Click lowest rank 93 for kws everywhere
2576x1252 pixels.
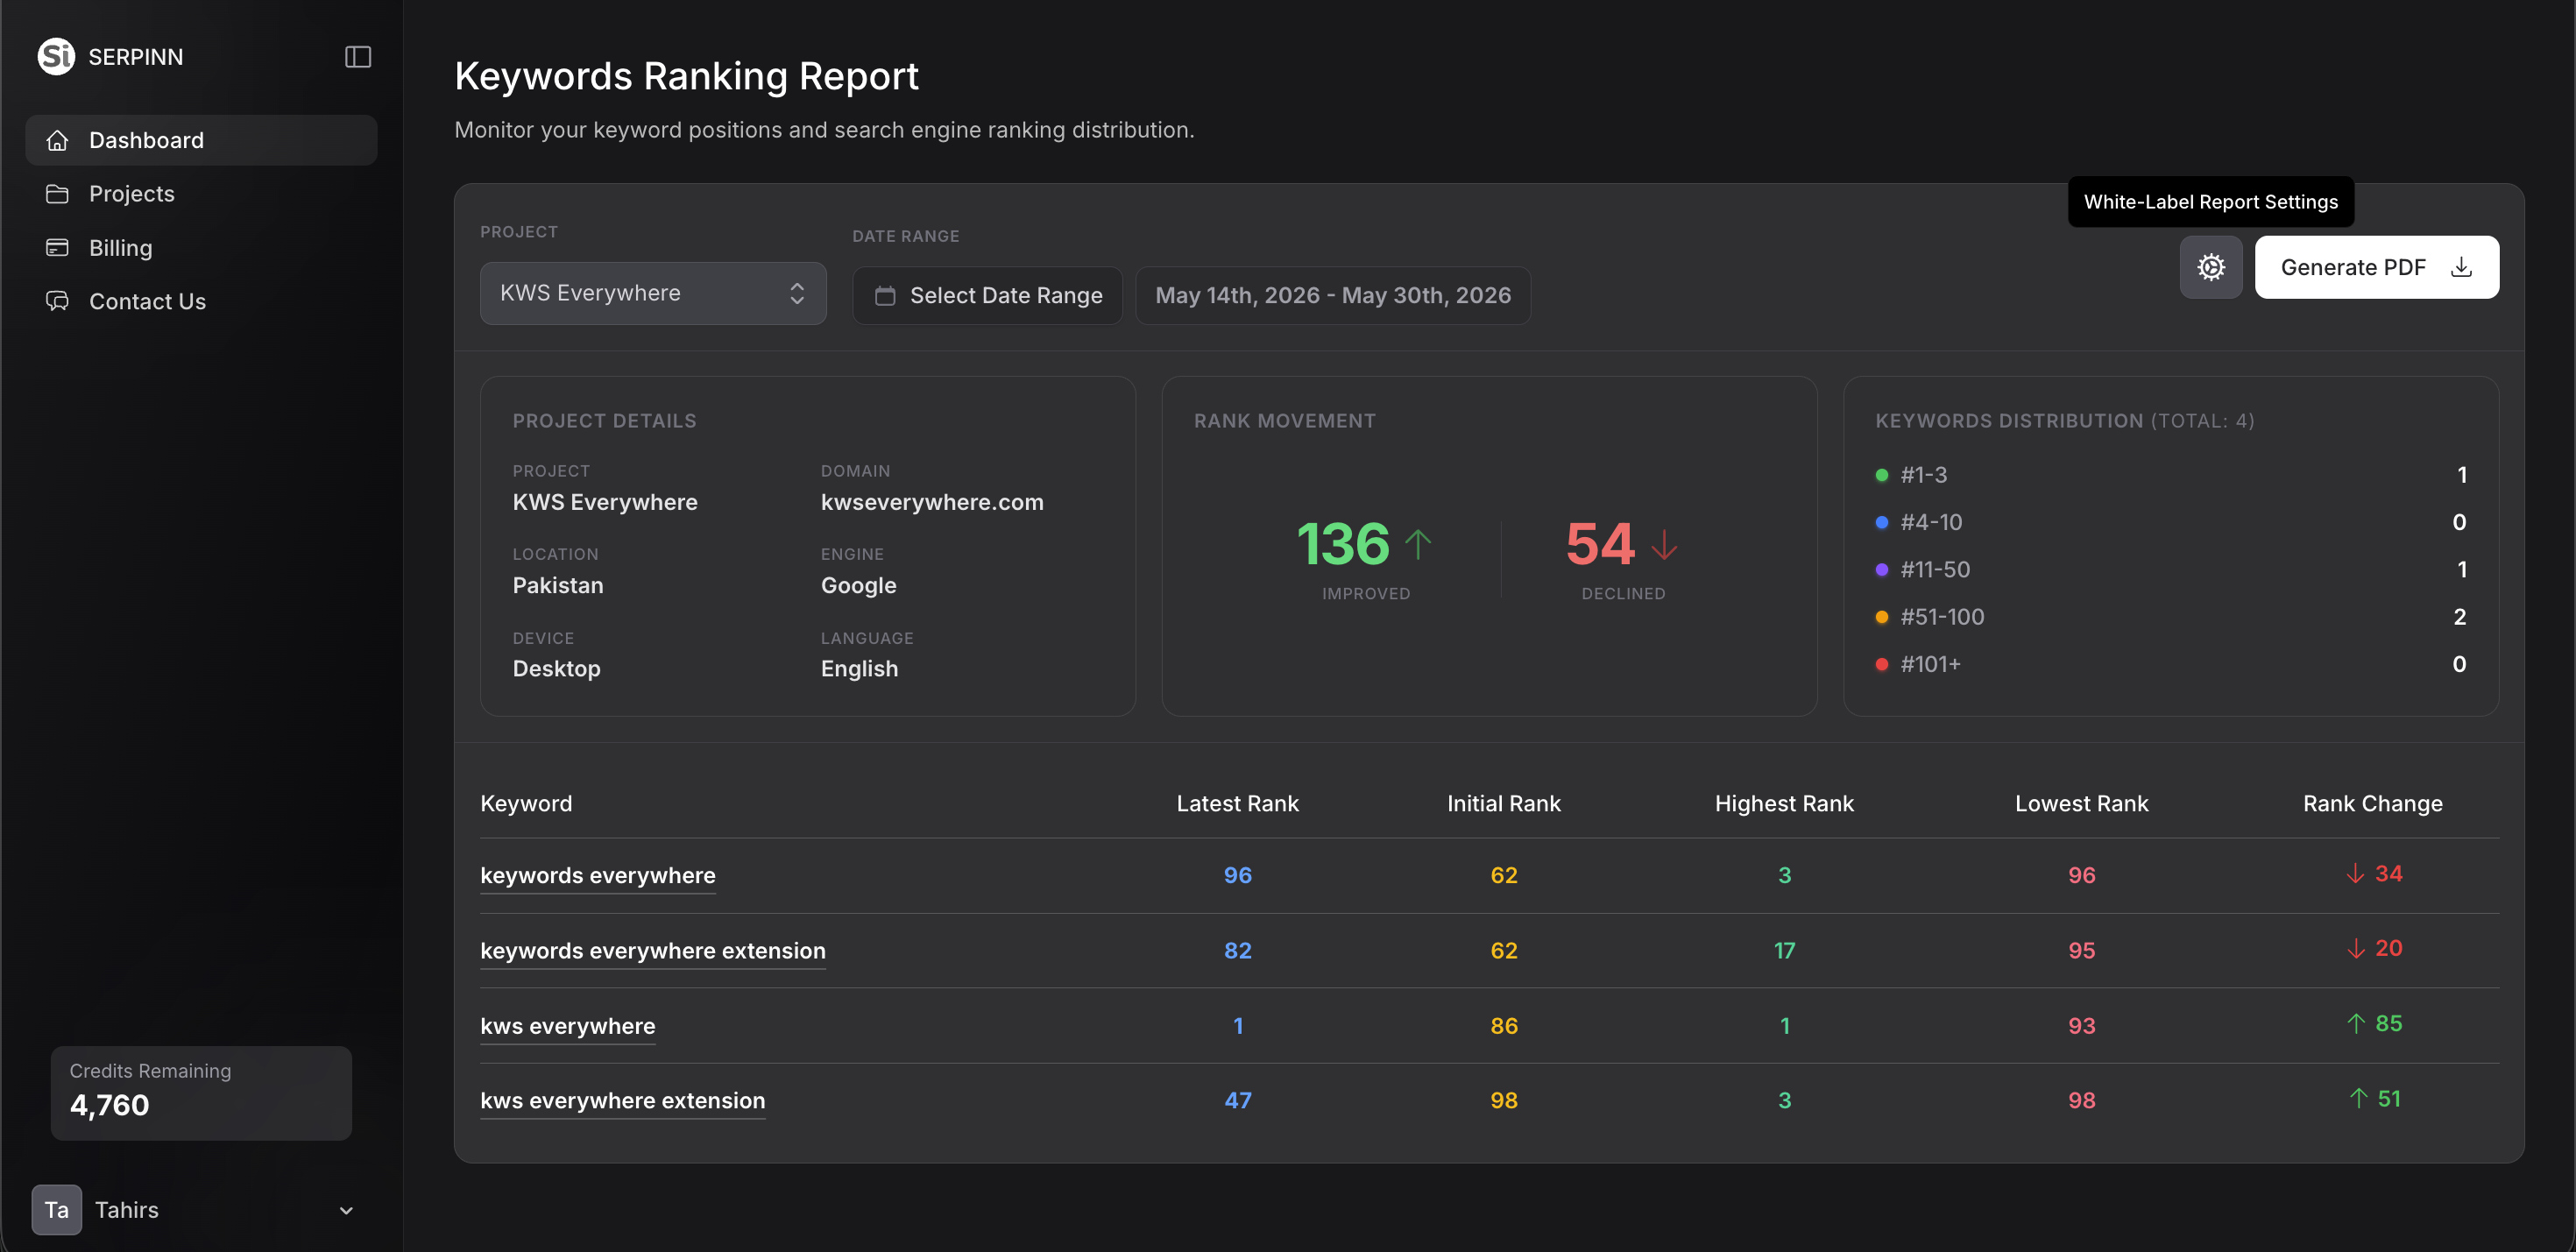2081,1026
